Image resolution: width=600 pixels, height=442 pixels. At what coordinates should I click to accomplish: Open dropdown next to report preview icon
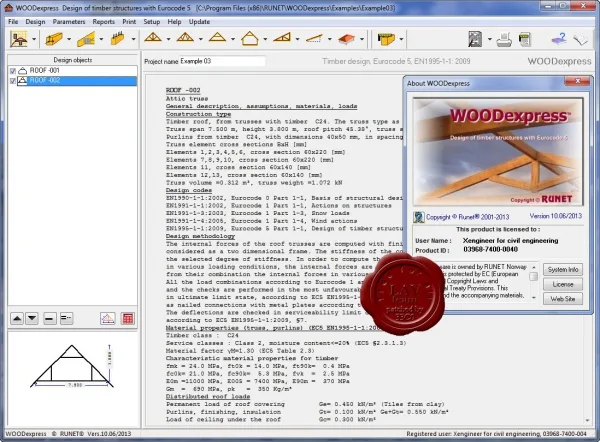tap(489, 39)
